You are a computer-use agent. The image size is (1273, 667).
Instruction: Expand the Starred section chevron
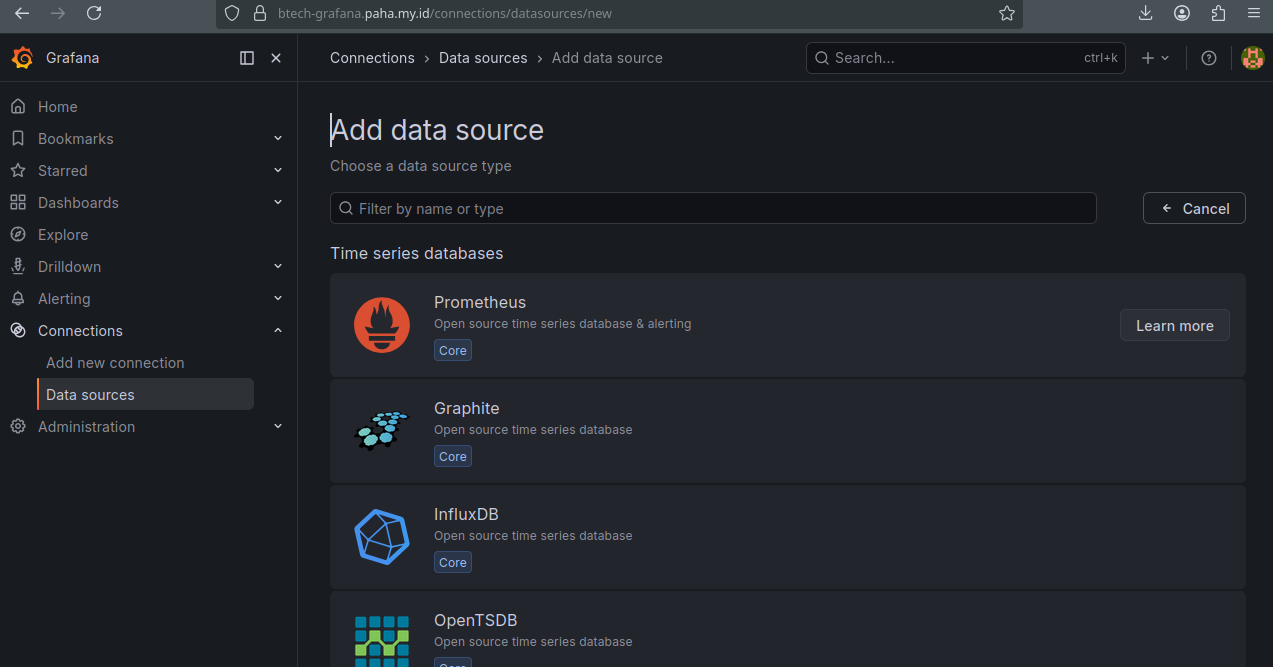278,171
